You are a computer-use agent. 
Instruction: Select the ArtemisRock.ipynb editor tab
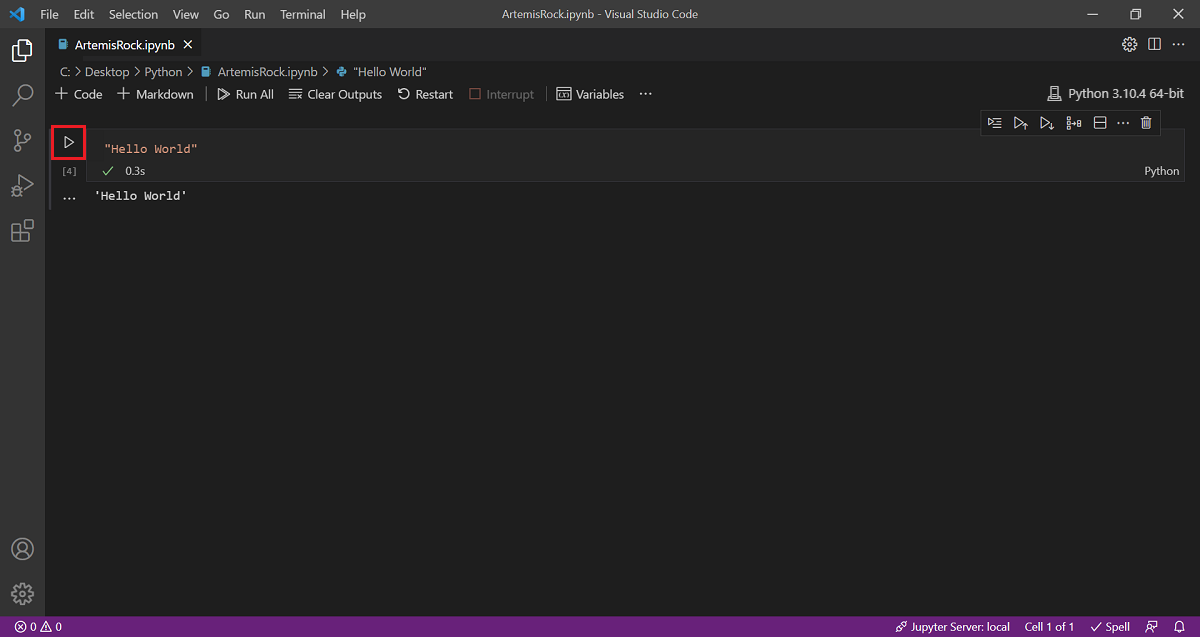(124, 45)
